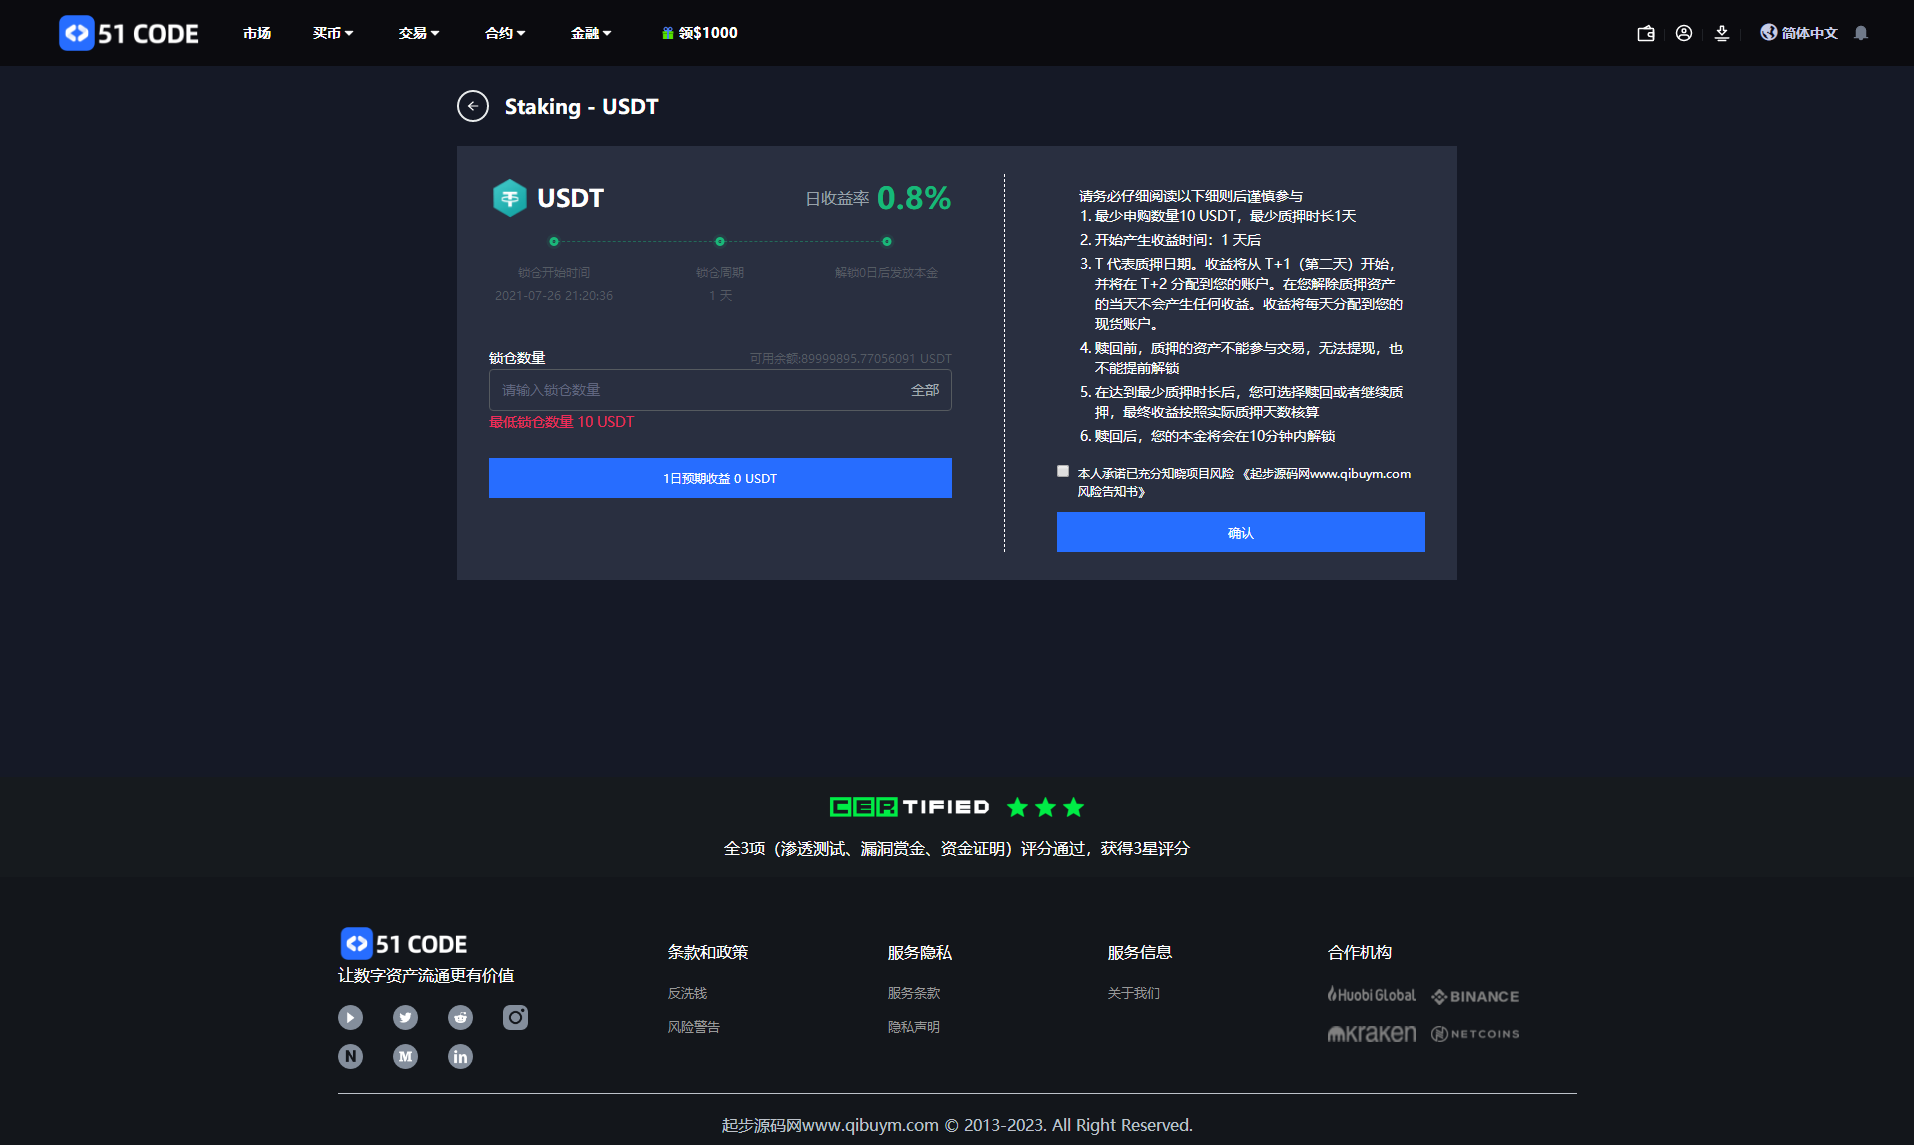Click the qibuym.com copyright footer text
Viewport: 1914px width, 1145px height.
957,1125
